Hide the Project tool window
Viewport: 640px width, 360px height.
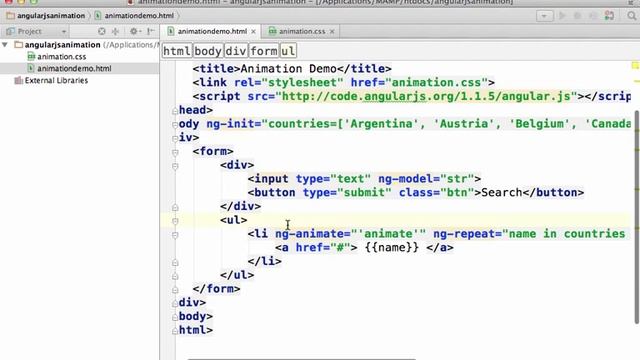(x=151, y=31)
